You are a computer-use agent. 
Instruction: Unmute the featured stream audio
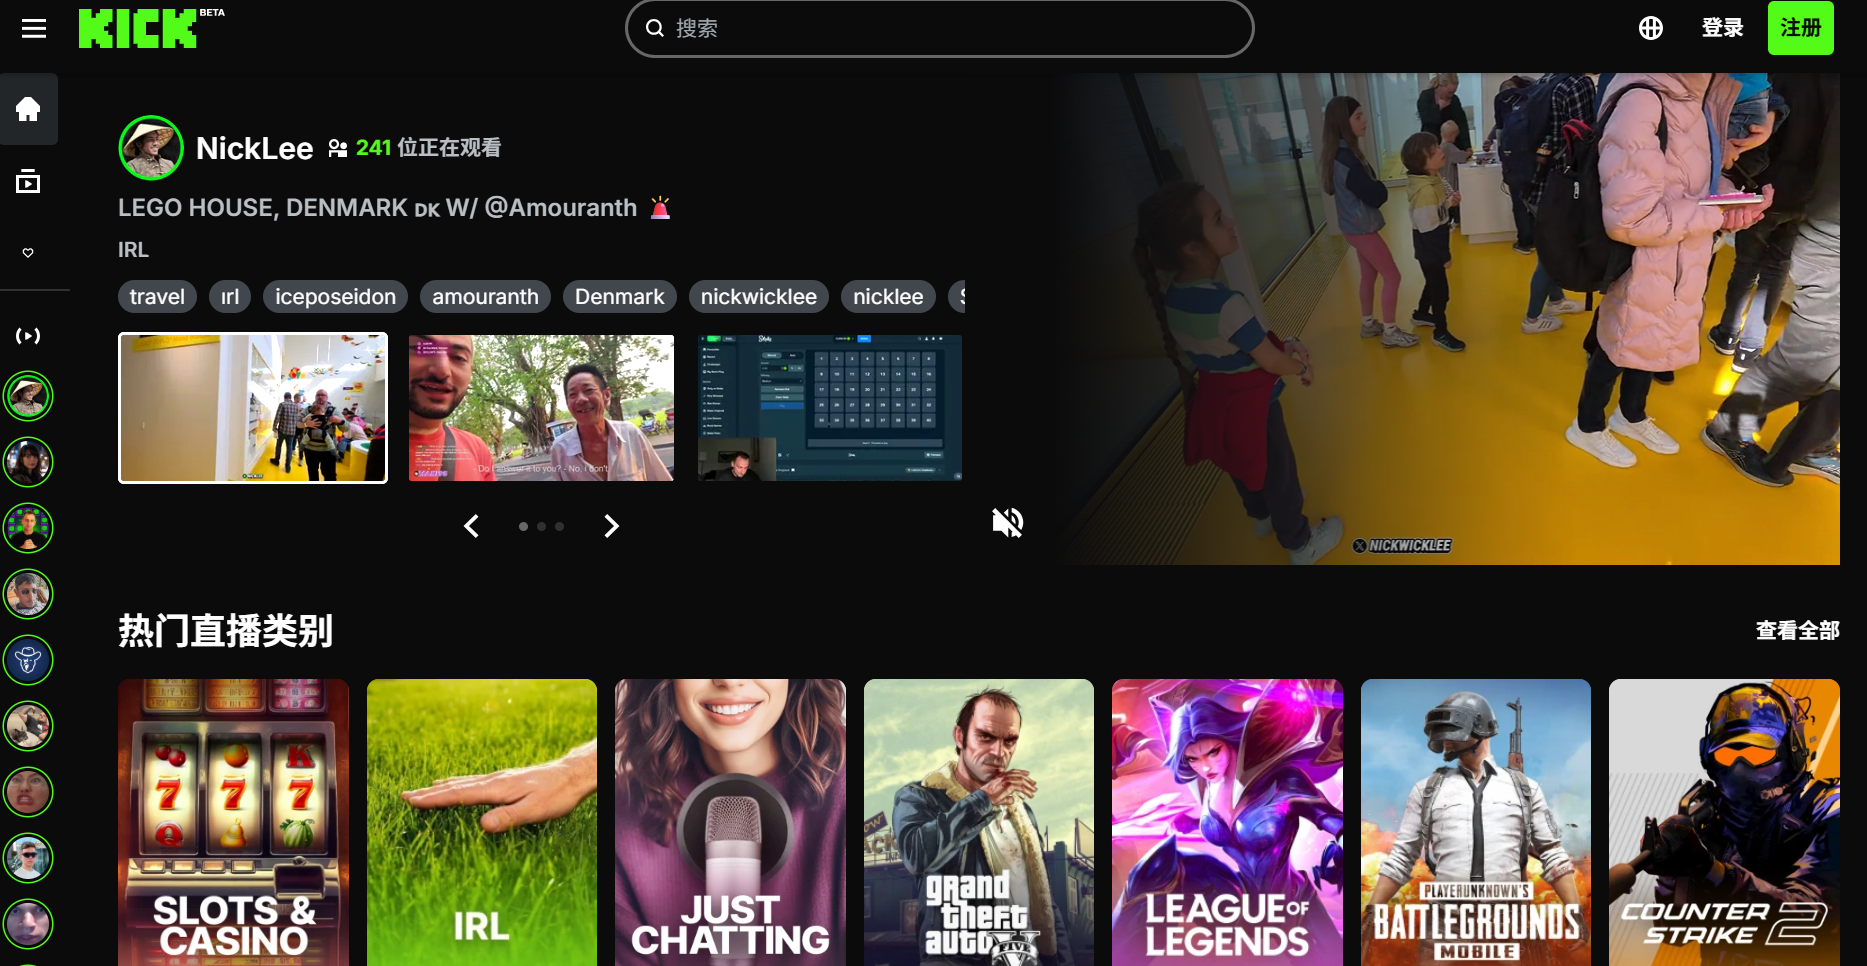click(x=1007, y=522)
